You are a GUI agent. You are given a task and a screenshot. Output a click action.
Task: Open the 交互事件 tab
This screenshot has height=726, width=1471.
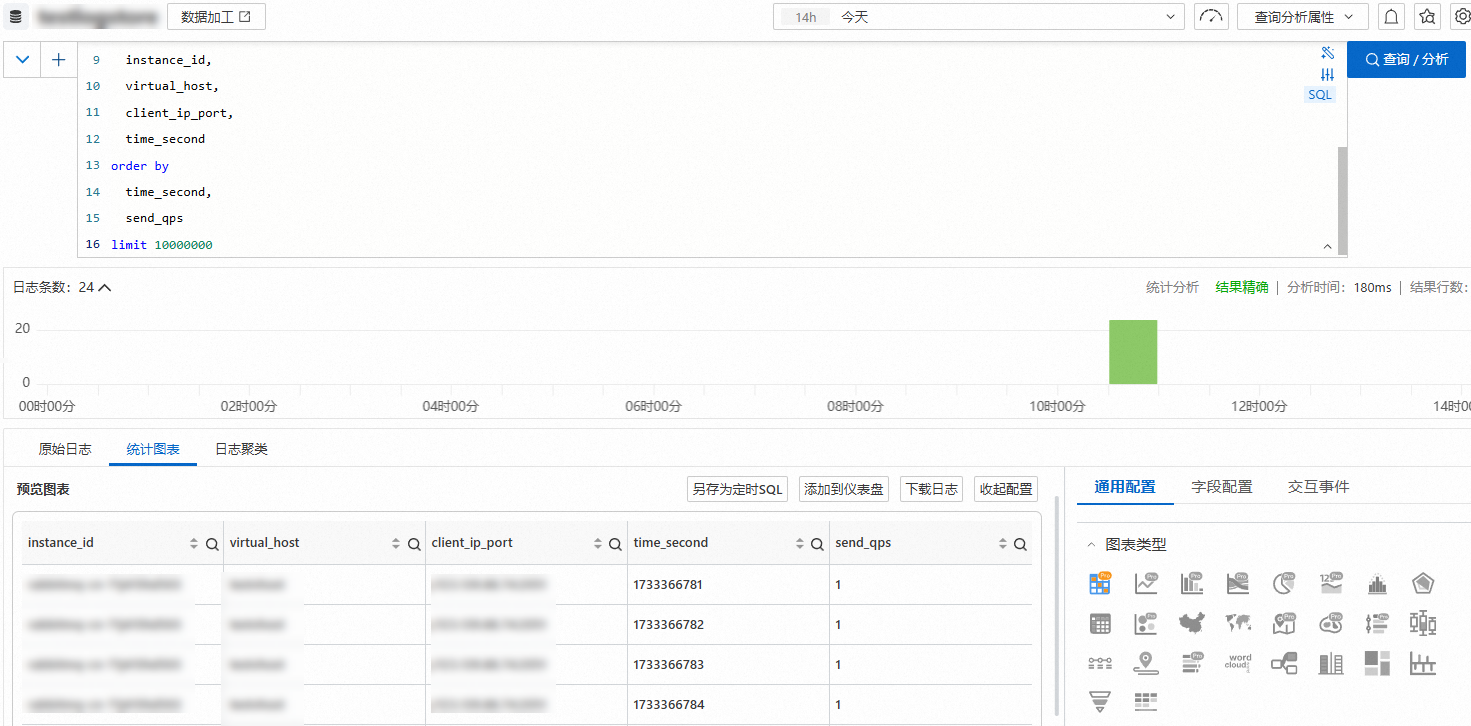tap(1318, 487)
